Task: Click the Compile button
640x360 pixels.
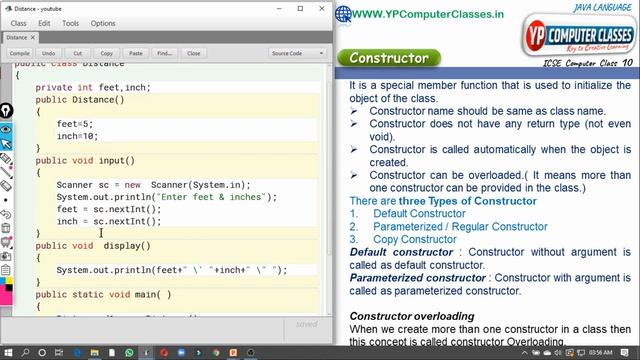Action: point(19,53)
